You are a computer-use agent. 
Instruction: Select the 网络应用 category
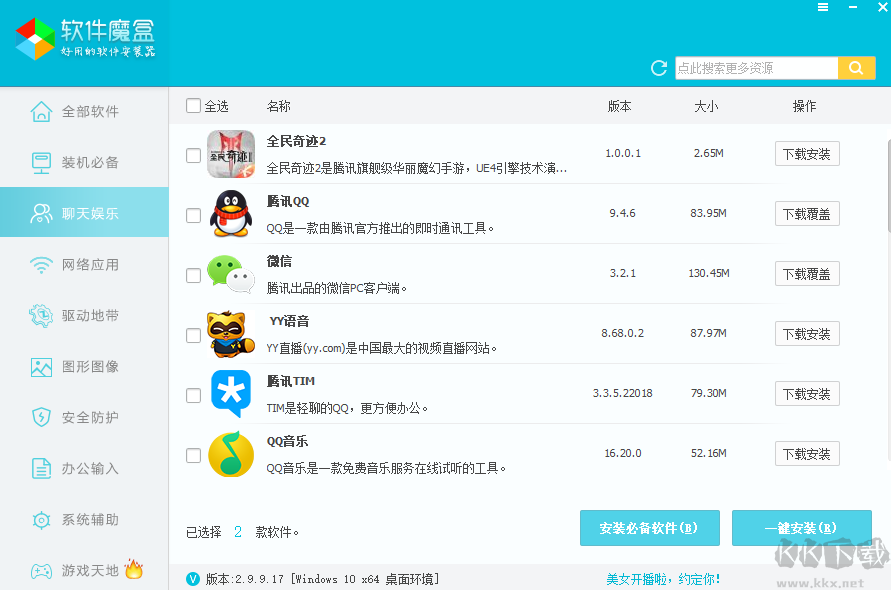(x=84, y=265)
